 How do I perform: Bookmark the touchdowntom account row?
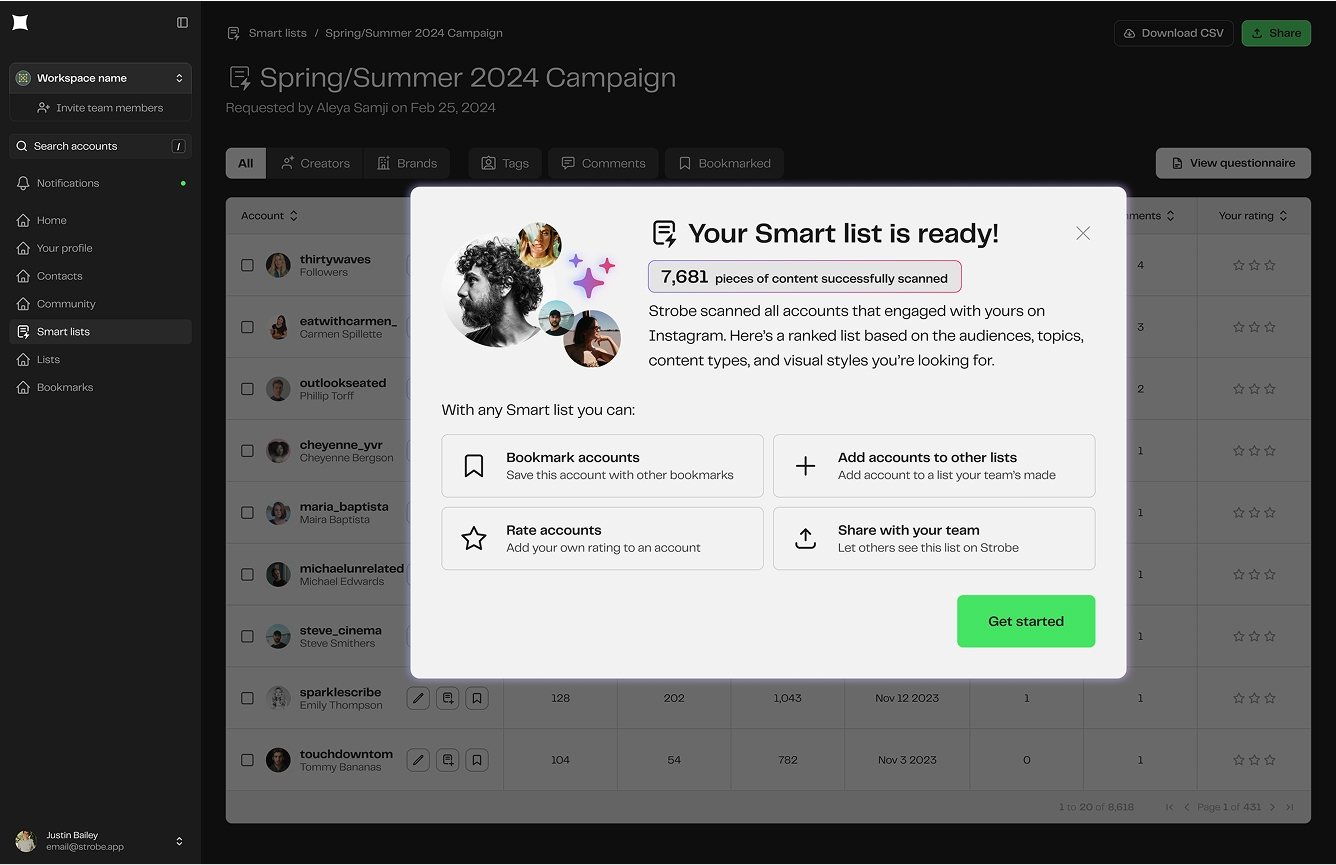[477, 760]
